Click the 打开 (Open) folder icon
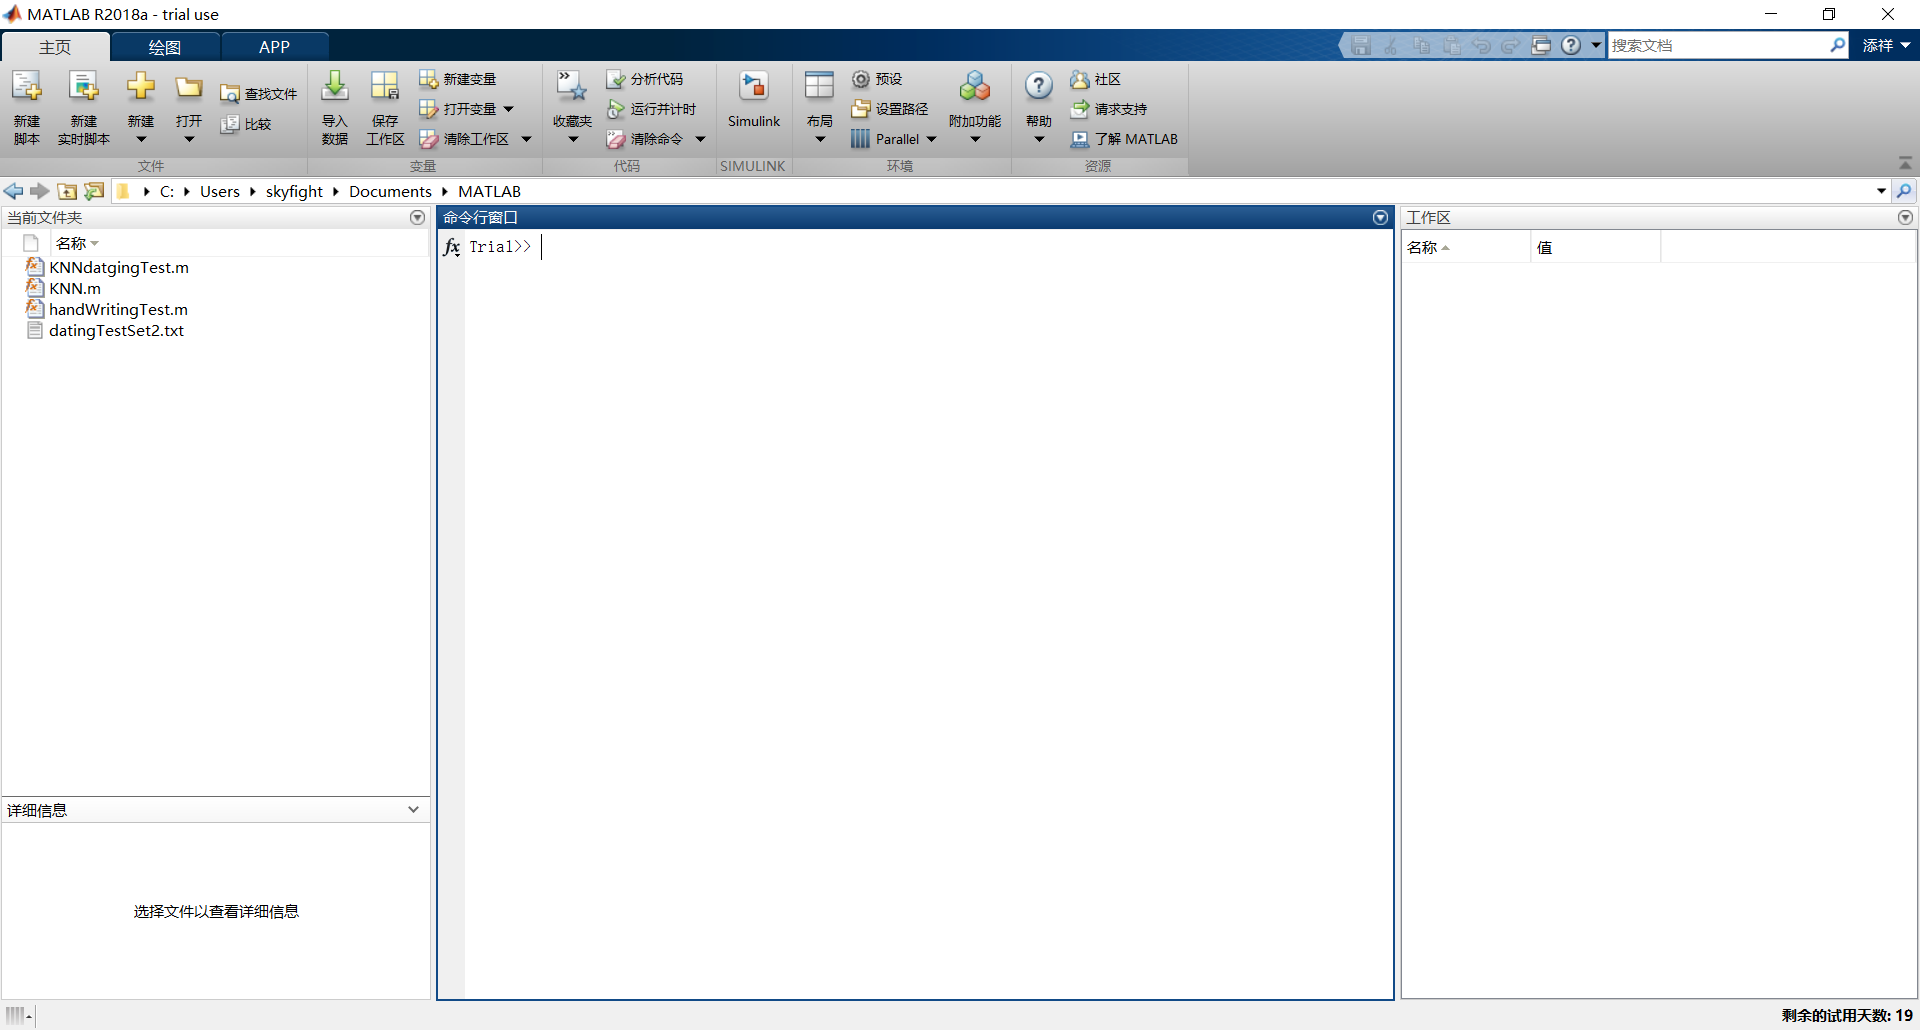 (x=189, y=88)
